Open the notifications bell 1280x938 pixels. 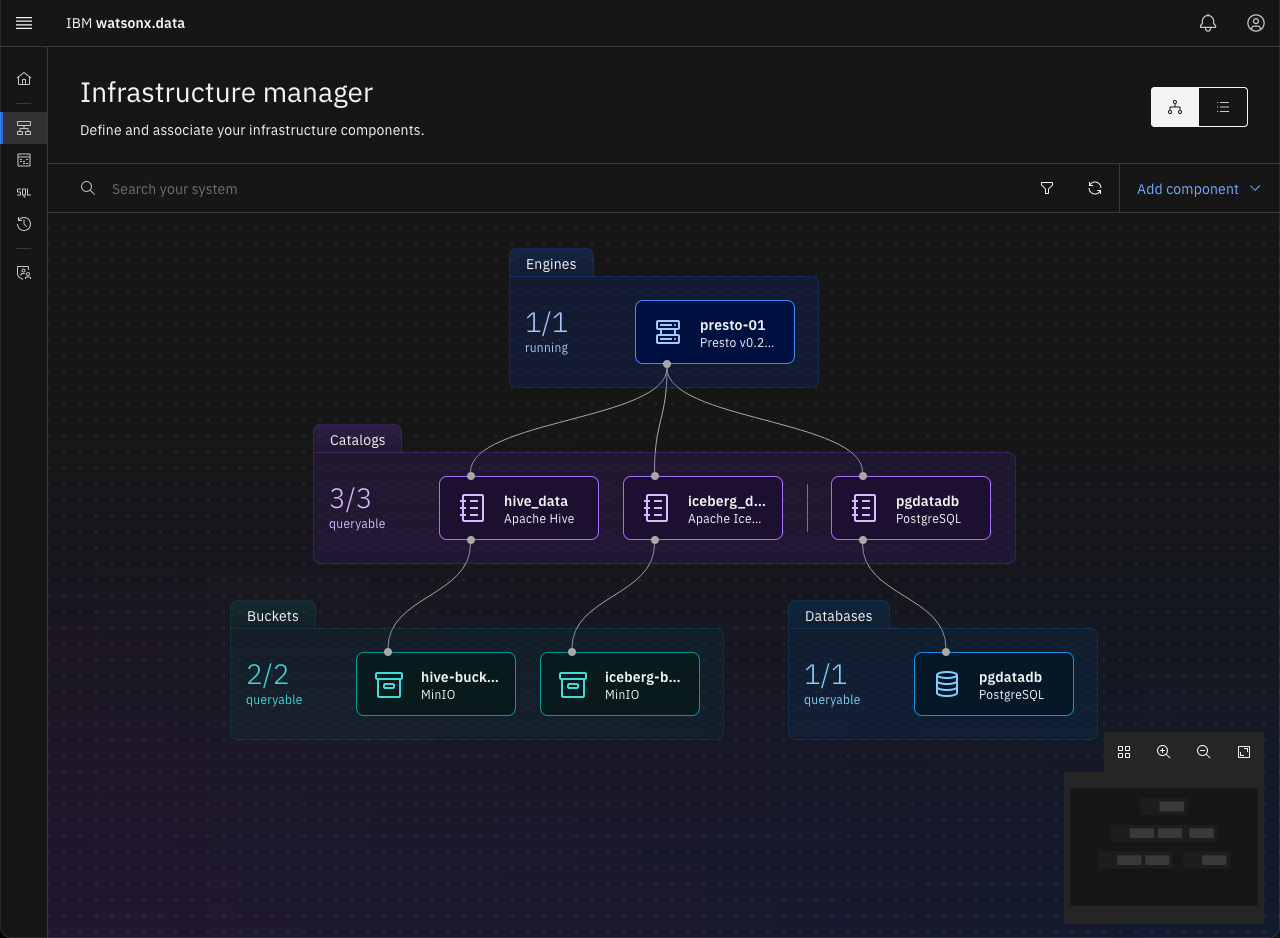click(1208, 23)
